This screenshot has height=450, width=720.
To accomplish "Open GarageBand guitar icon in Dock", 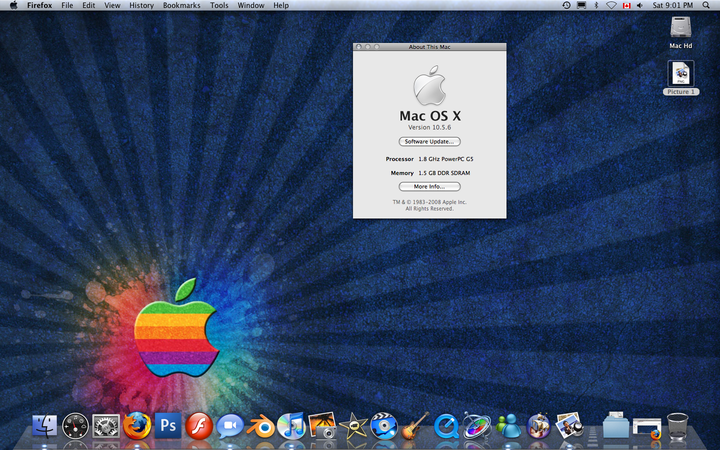I will coord(415,426).
